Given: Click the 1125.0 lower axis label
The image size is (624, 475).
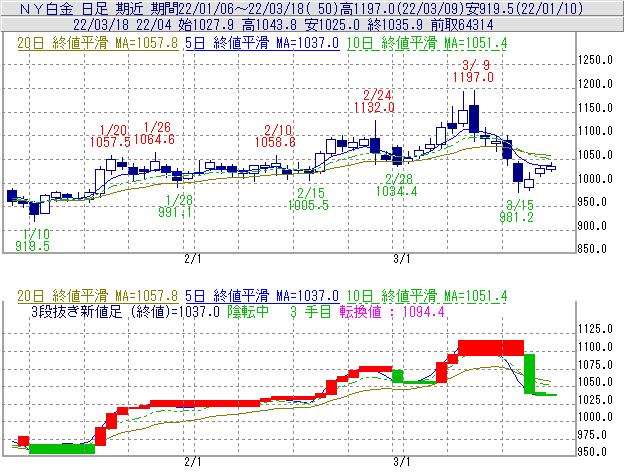Looking at the screenshot, I should (x=595, y=329).
